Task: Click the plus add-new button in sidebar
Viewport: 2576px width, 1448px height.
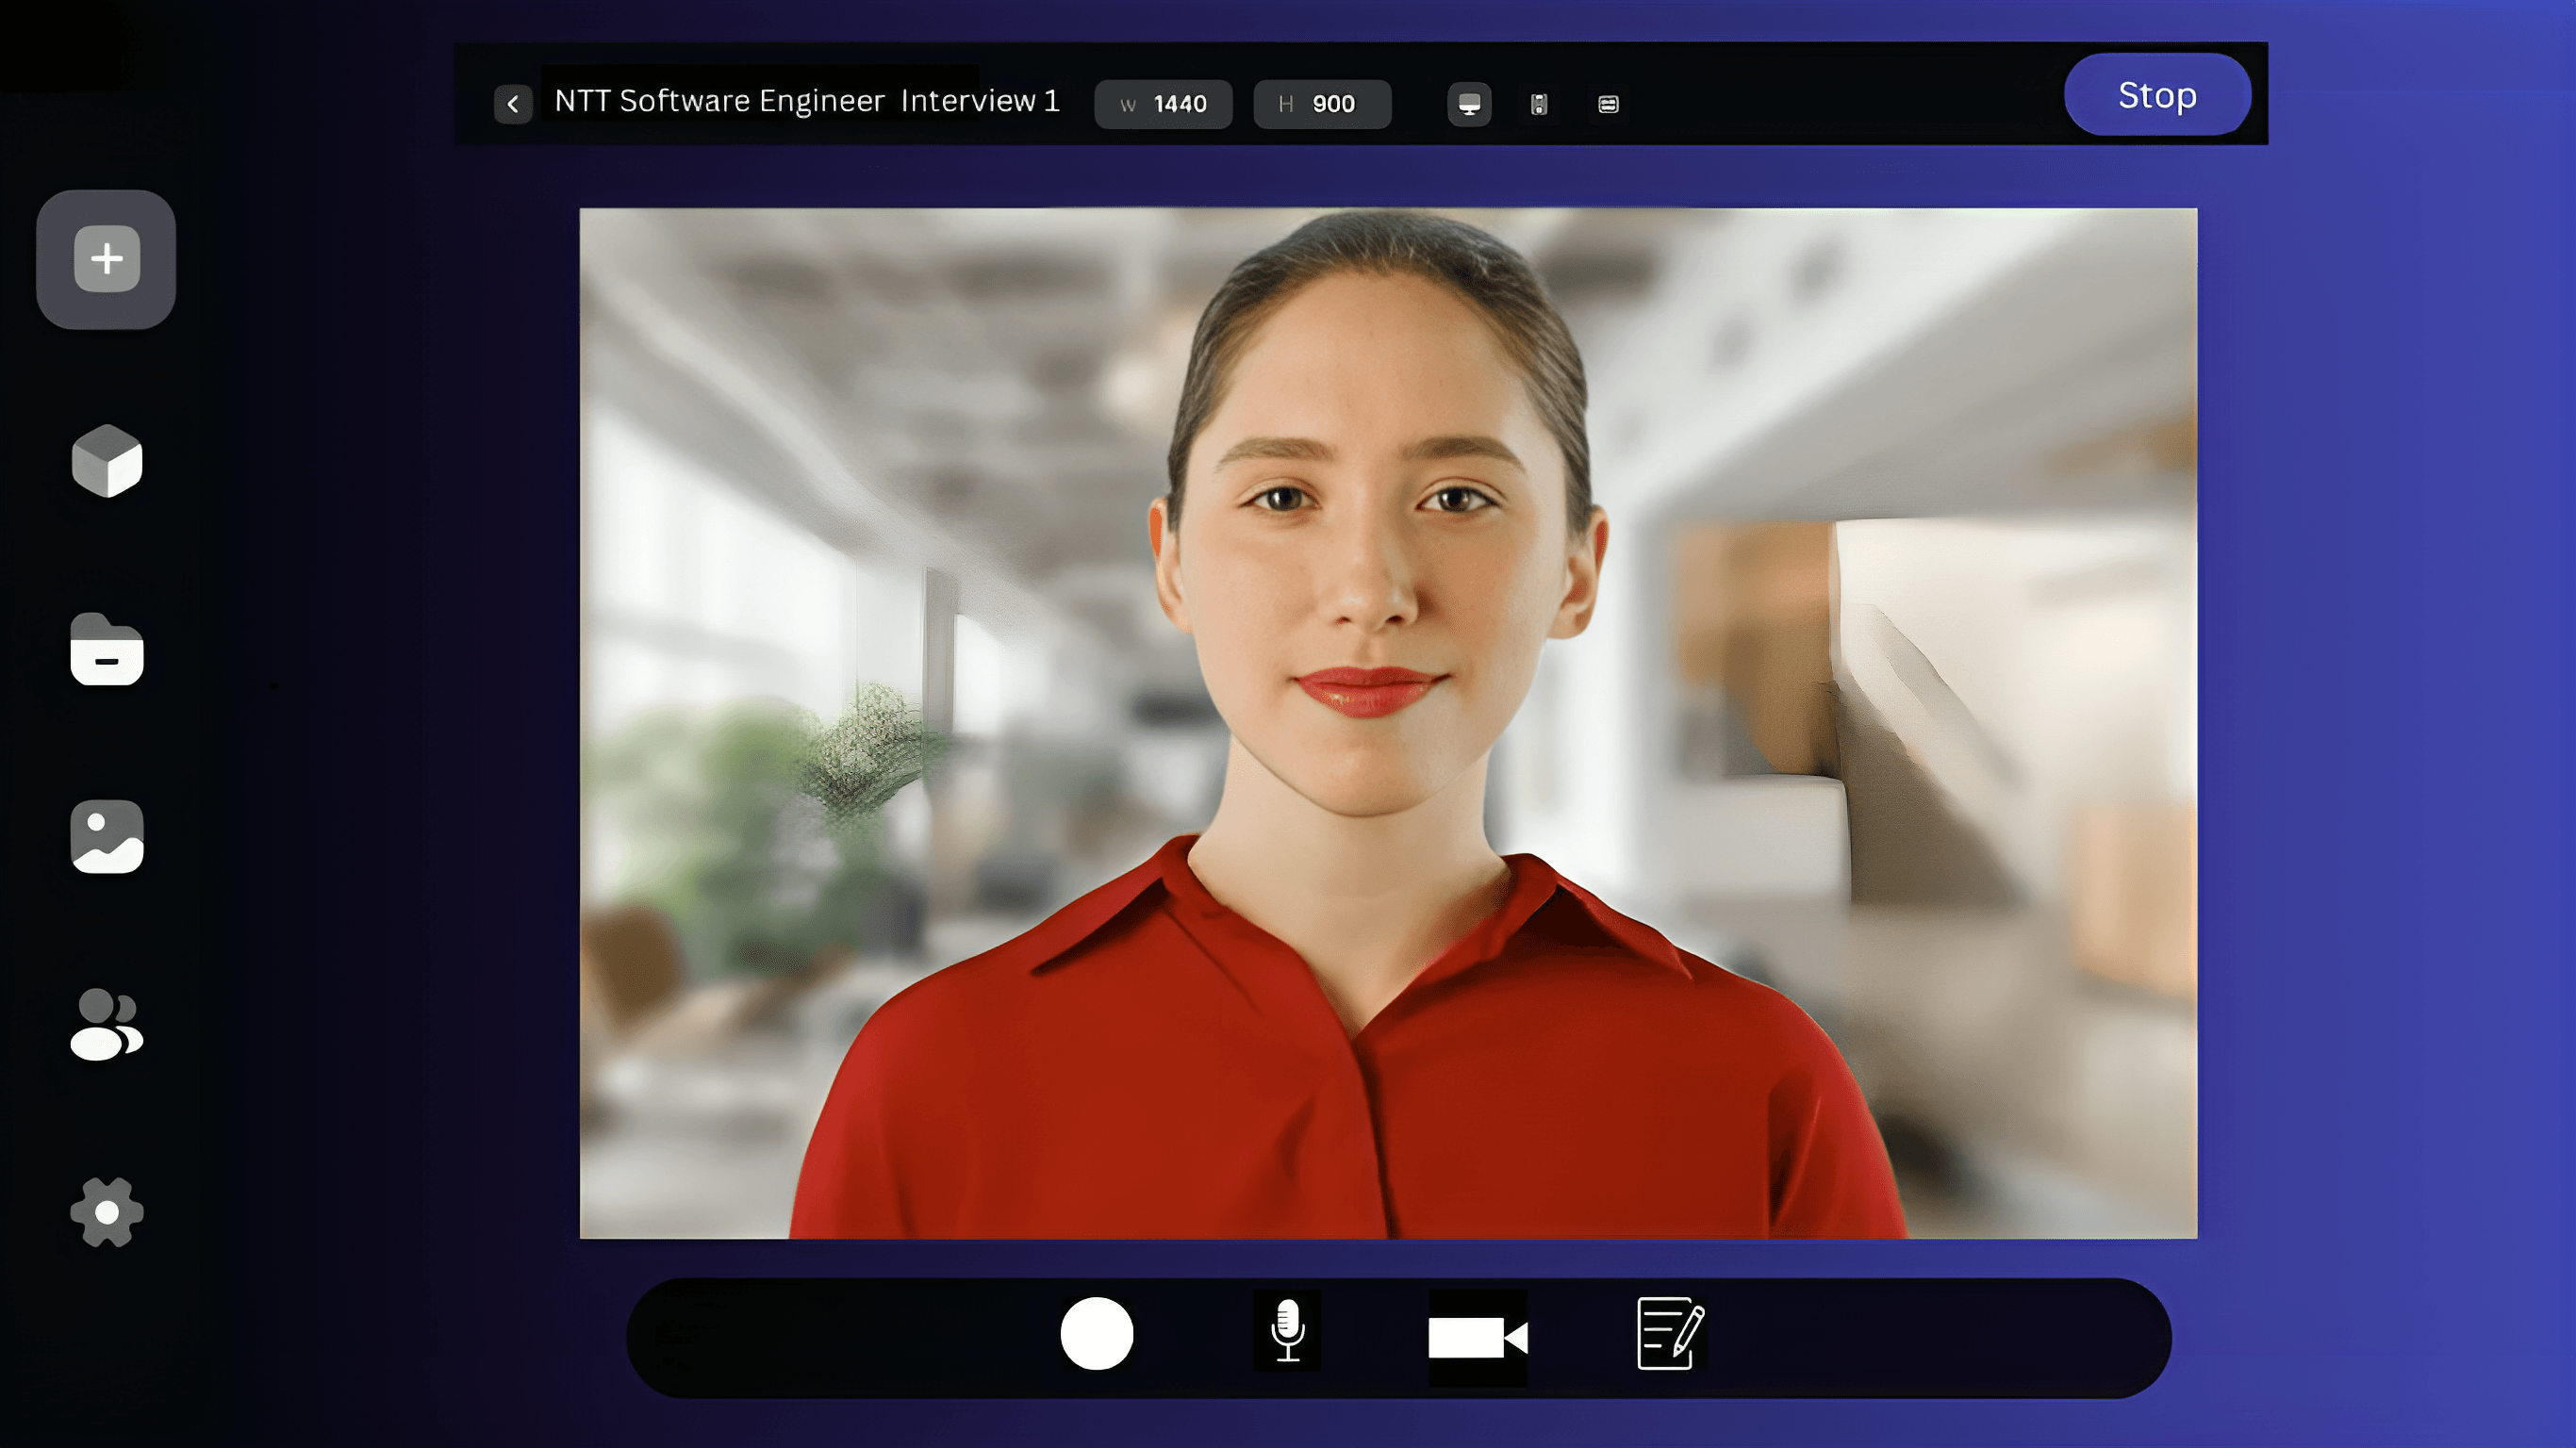Action: point(106,259)
